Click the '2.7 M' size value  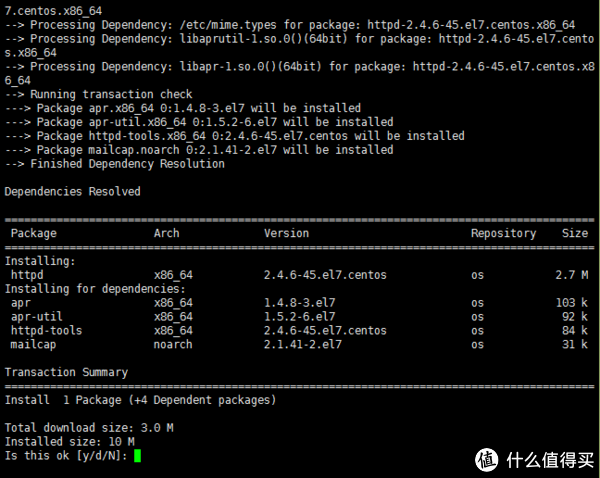coord(572,275)
